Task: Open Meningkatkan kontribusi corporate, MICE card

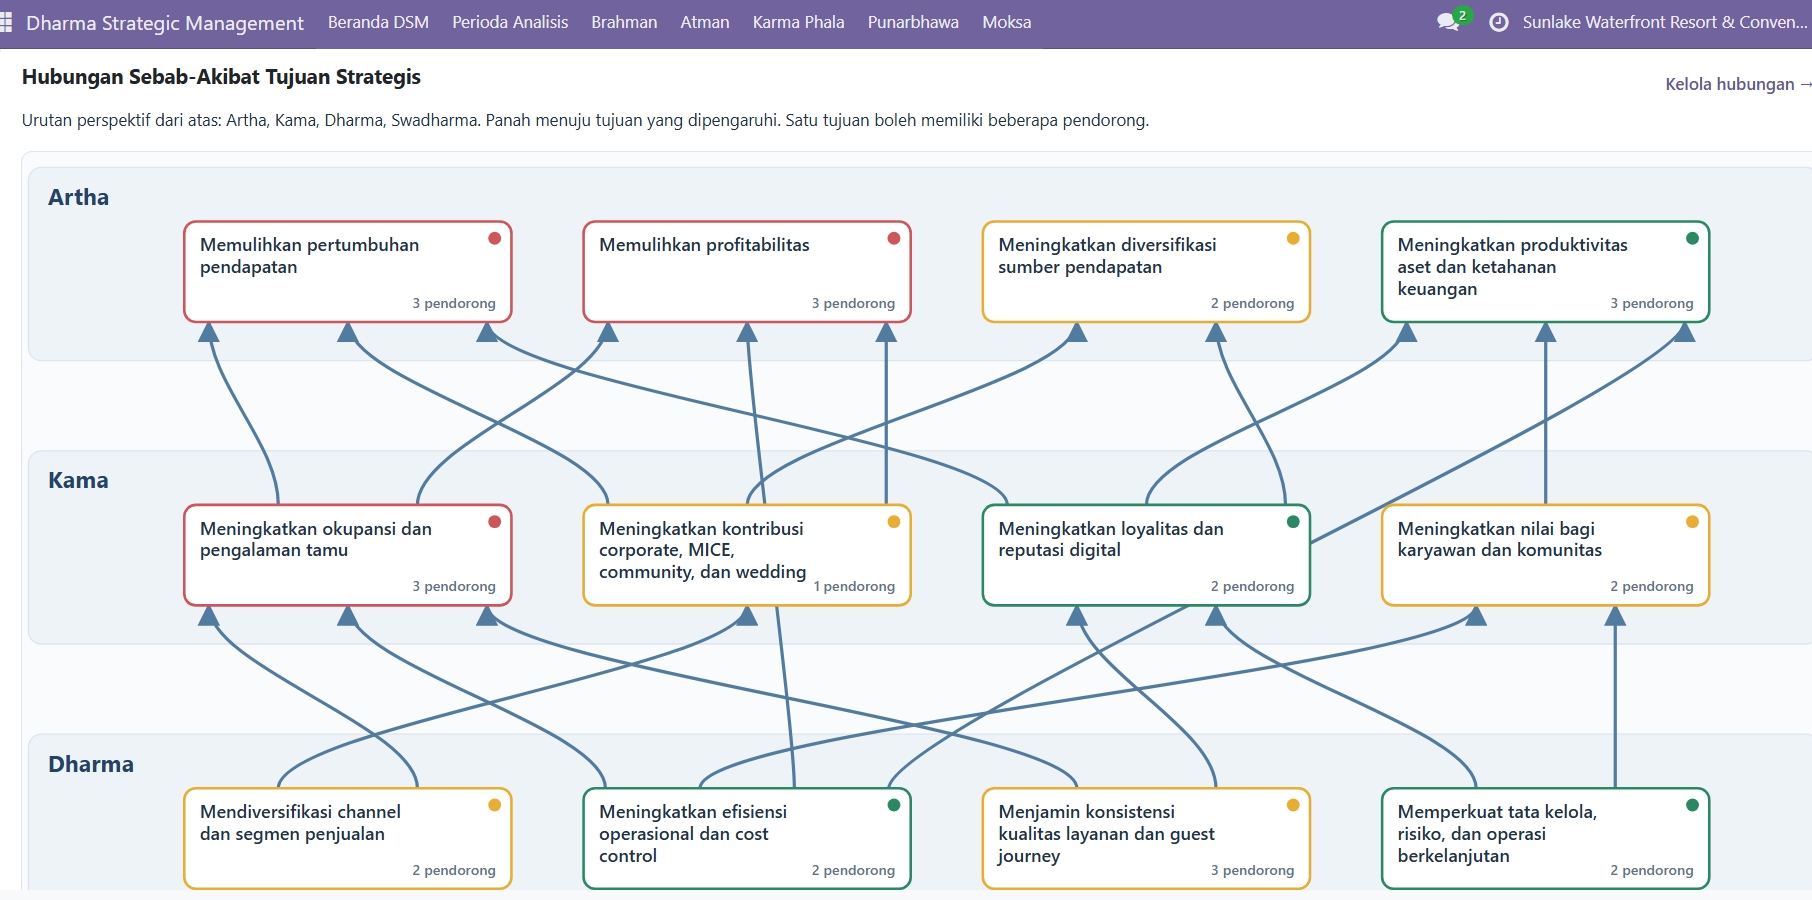Action: click(747, 555)
